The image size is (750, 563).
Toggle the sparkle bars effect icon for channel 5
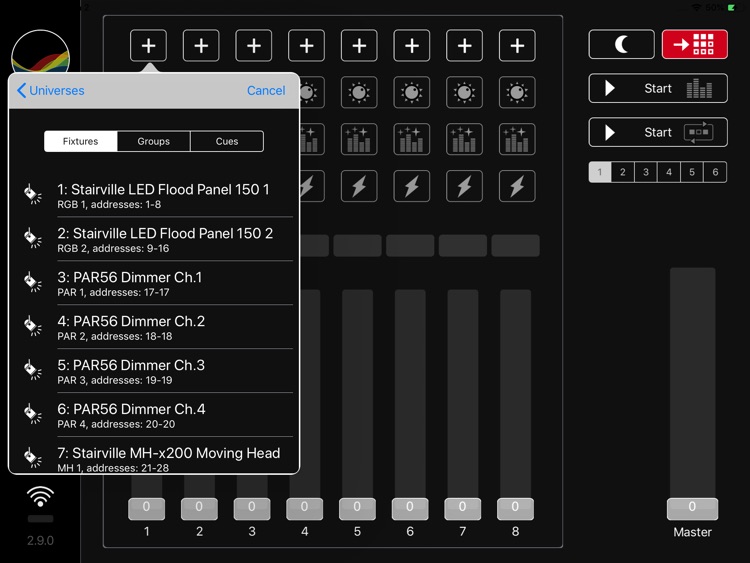pyautogui.click(x=359, y=139)
